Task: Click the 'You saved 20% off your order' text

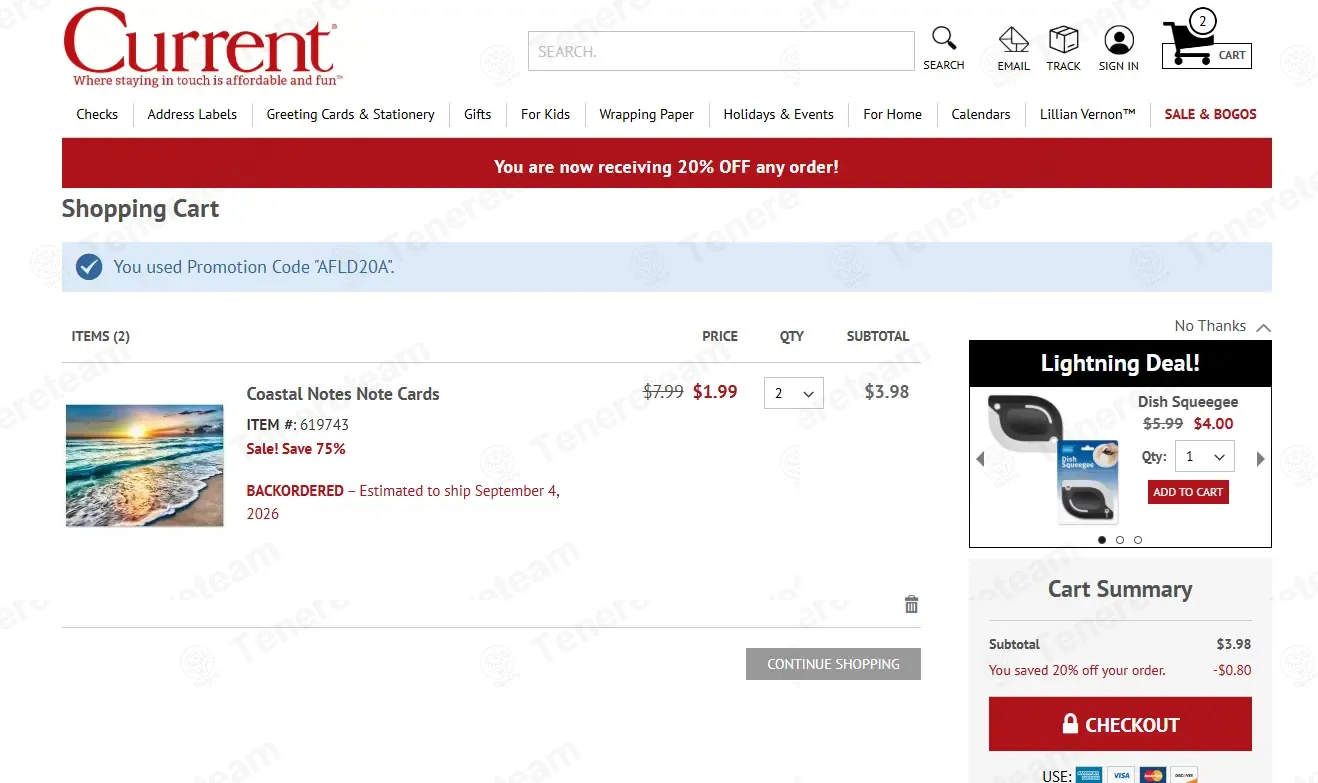Action: click(x=1077, y=671)
